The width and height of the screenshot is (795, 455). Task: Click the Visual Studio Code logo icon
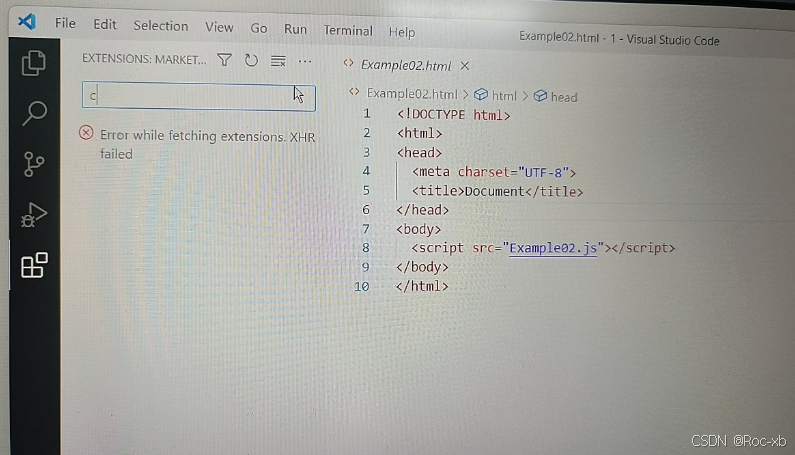click(x=27, y=21)
